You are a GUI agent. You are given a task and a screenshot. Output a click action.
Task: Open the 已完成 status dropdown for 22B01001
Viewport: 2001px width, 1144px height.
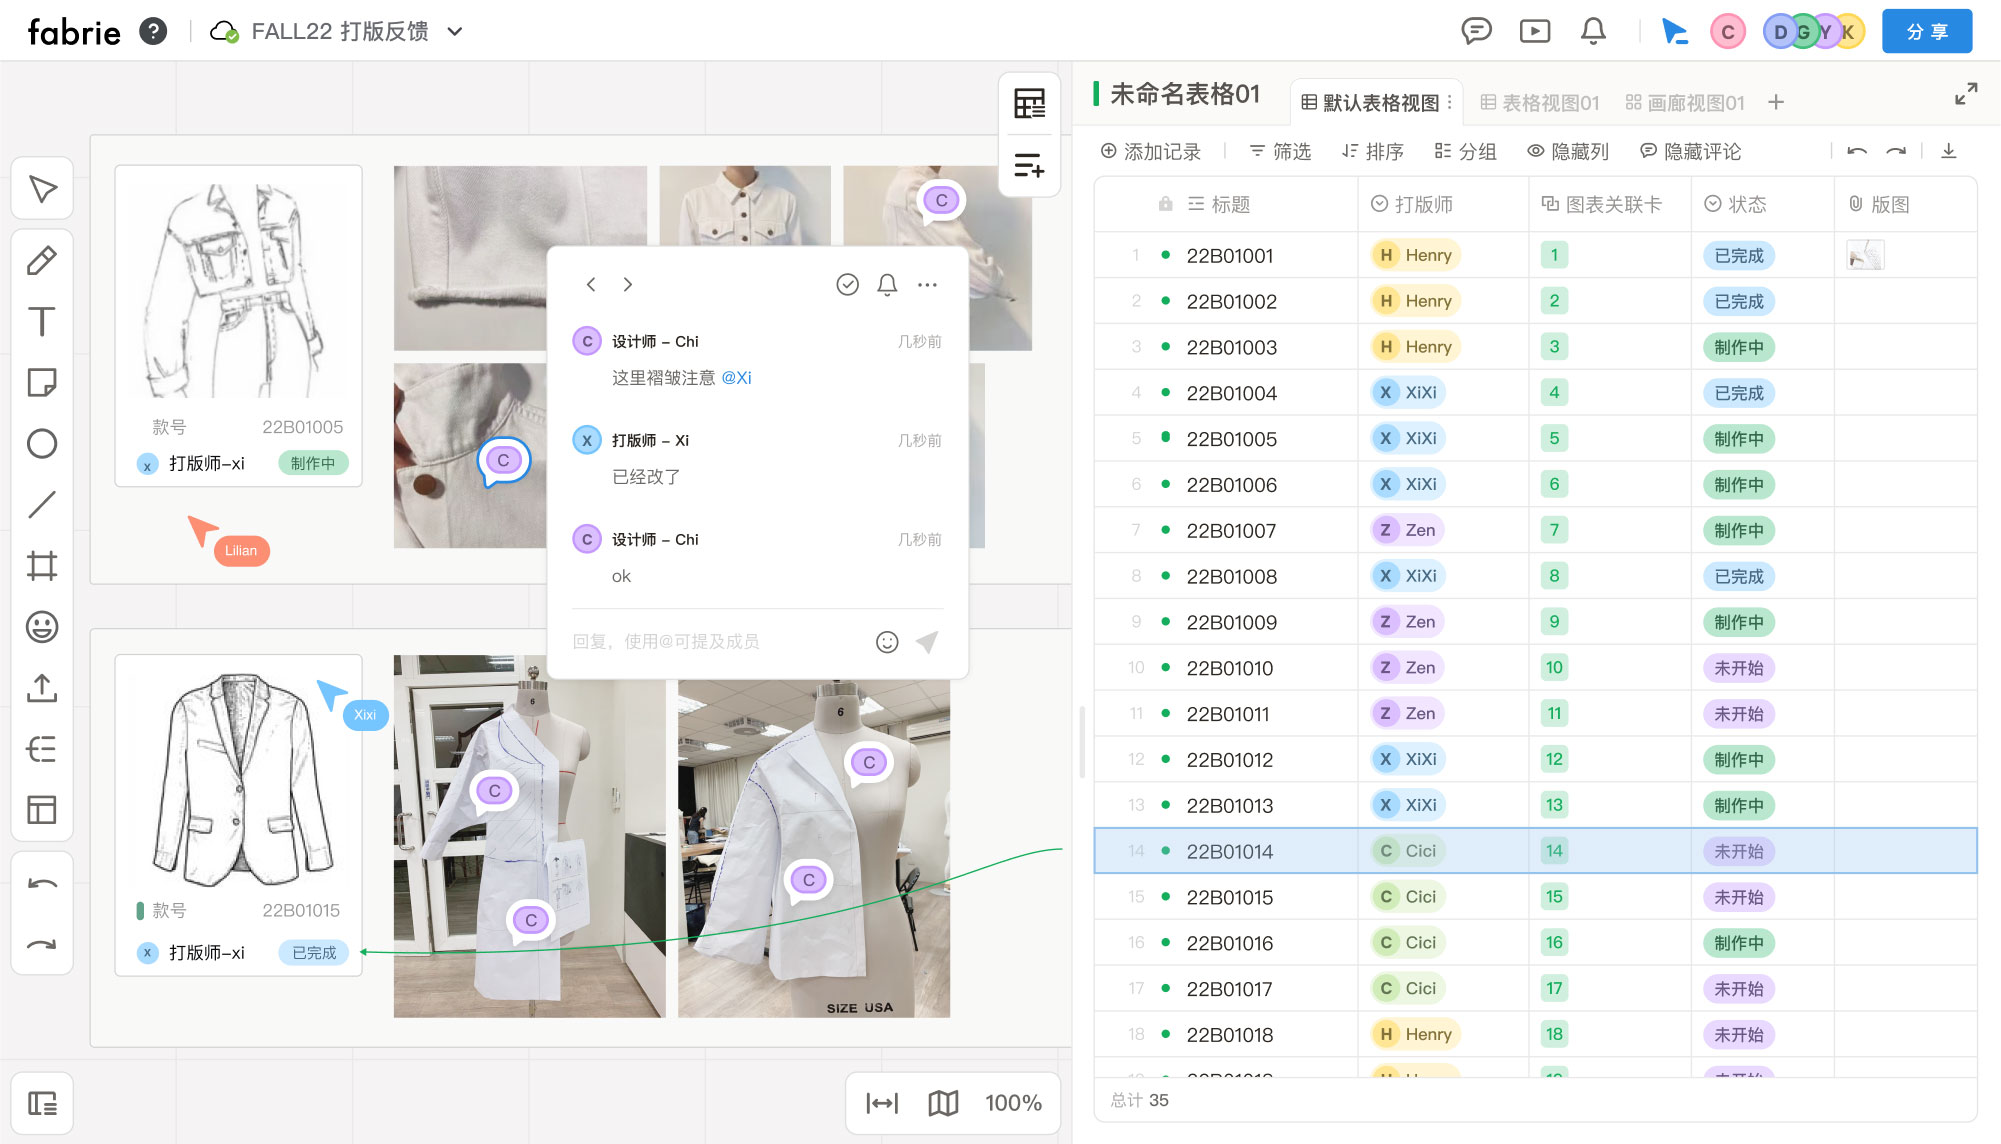click(1738, 256)
